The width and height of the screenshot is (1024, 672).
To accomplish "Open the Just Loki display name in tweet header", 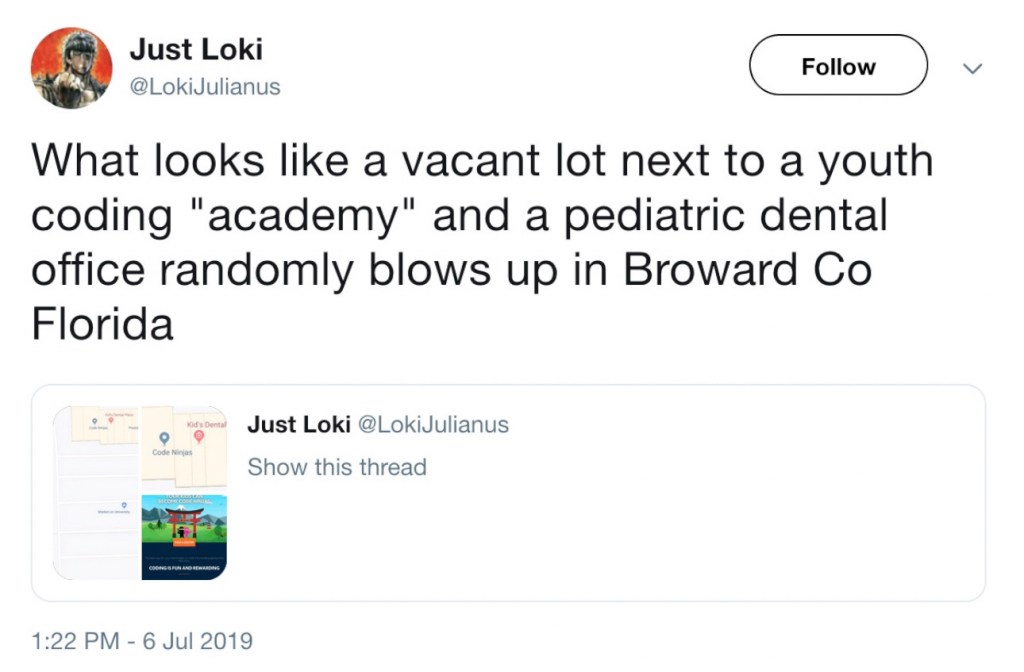I will click(196, 49).
